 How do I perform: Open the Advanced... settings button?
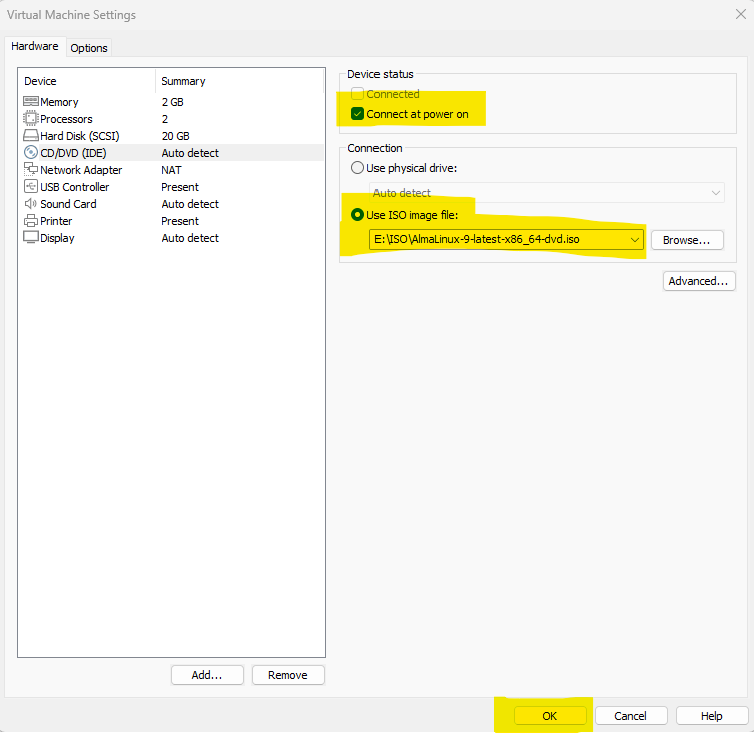click(699, 281)
